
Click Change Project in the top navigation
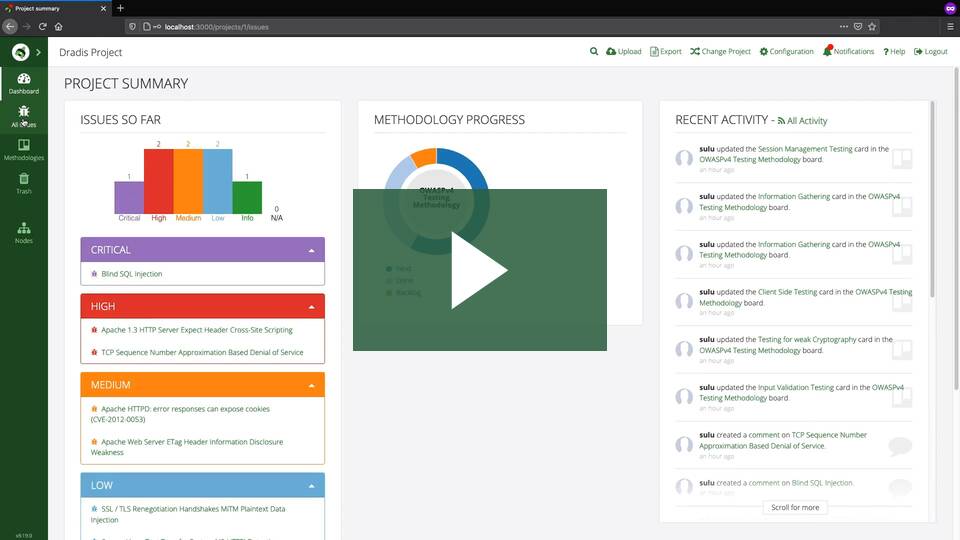point(720,51)
